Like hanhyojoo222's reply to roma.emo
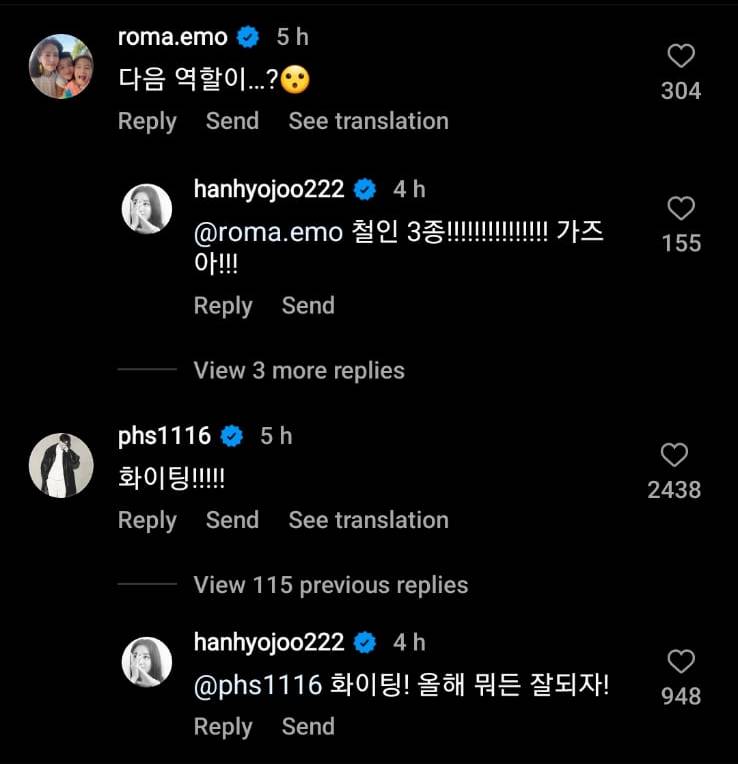The image size is (738, 764). click(x=681, y=208)
